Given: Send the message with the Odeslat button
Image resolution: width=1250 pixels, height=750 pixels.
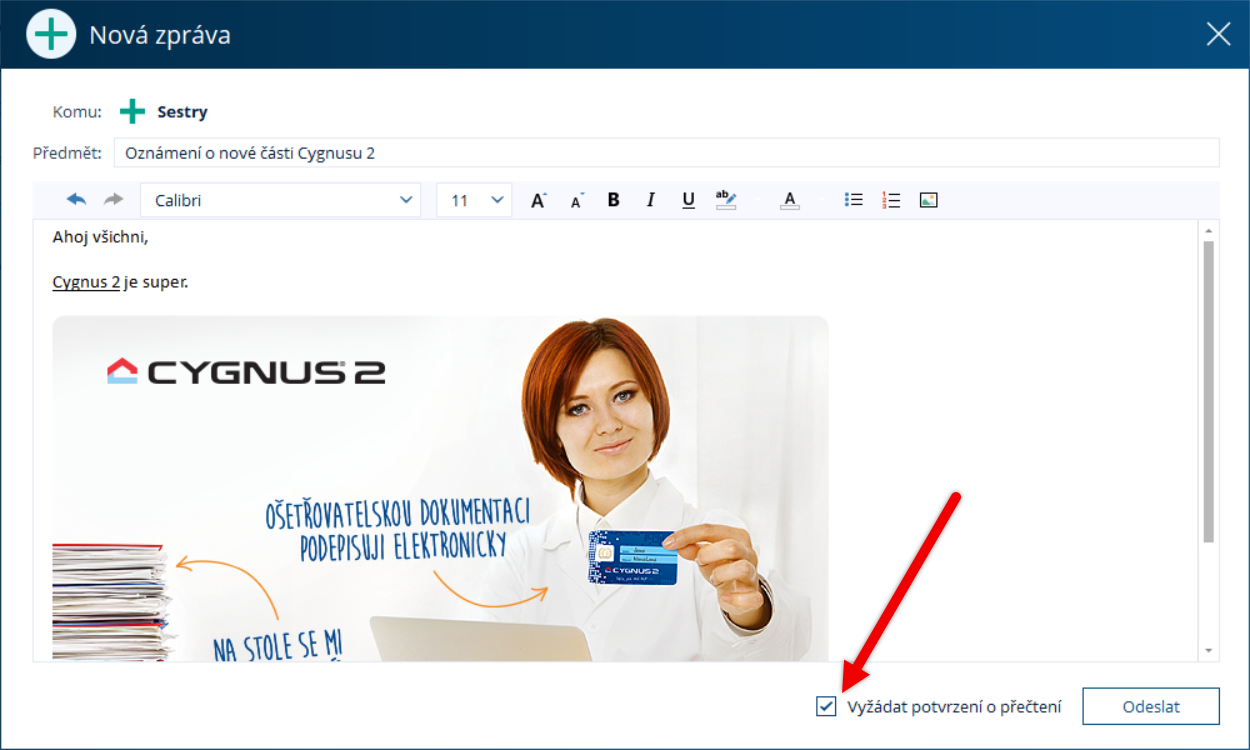Looking at the screenshot, I should pos(1151,706).
